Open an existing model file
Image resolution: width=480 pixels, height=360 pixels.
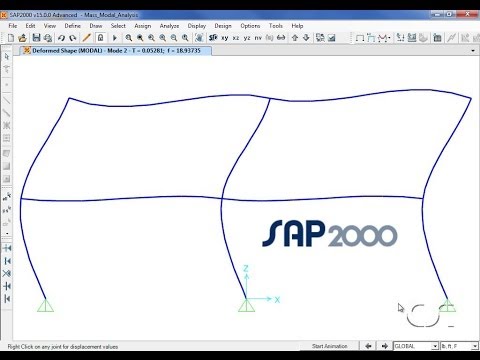coord(22,38)
